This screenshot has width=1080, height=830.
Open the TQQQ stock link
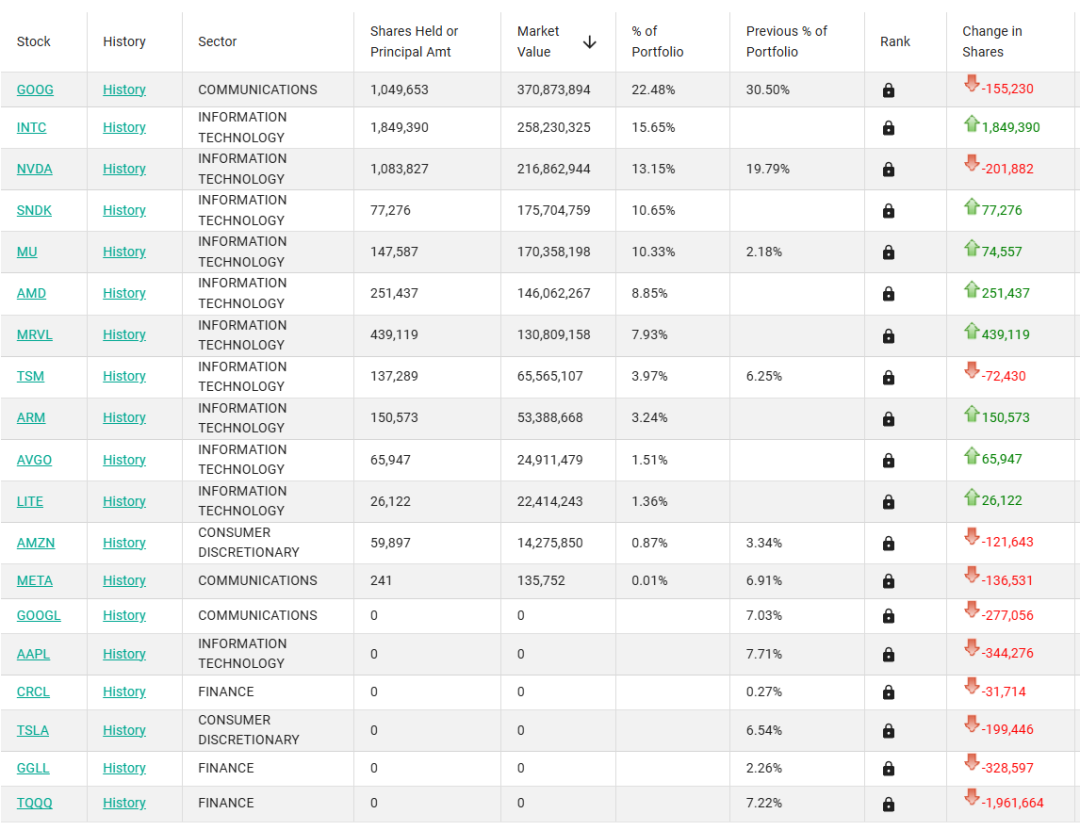pyautogui.click(x=34, y=802)
